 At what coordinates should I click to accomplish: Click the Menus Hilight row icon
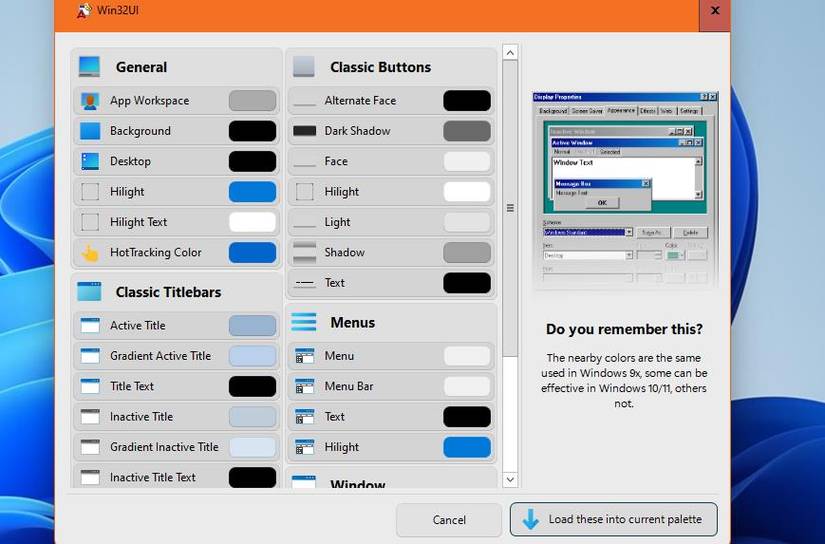tap(305, 447)
